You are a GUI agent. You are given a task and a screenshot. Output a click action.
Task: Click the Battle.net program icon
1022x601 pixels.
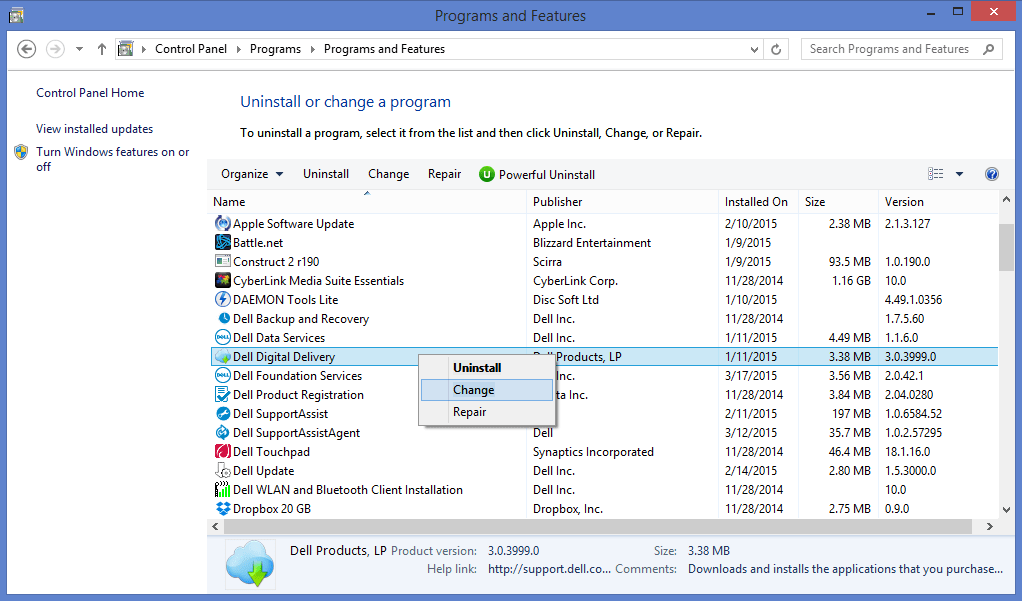tap(223, 243)
